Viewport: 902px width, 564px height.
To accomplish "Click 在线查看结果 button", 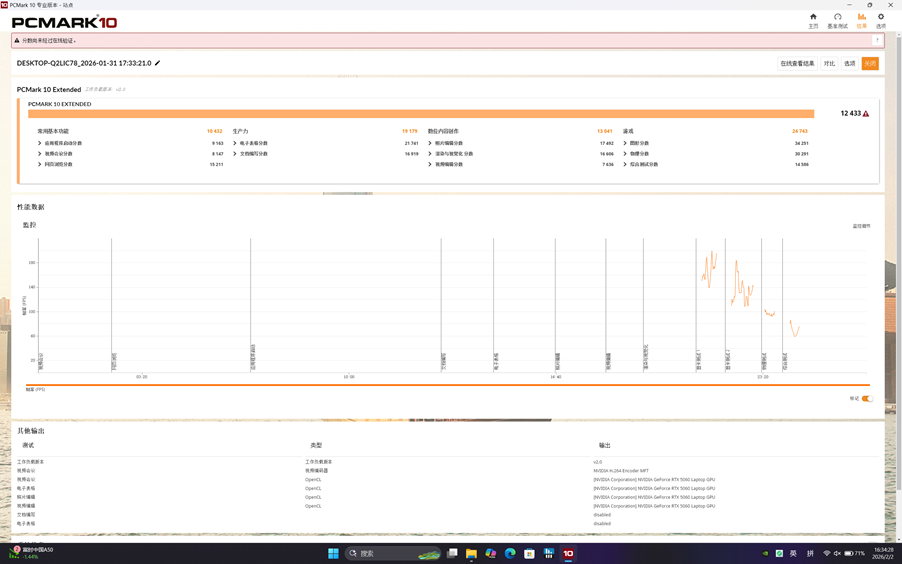I will point(797,63).
